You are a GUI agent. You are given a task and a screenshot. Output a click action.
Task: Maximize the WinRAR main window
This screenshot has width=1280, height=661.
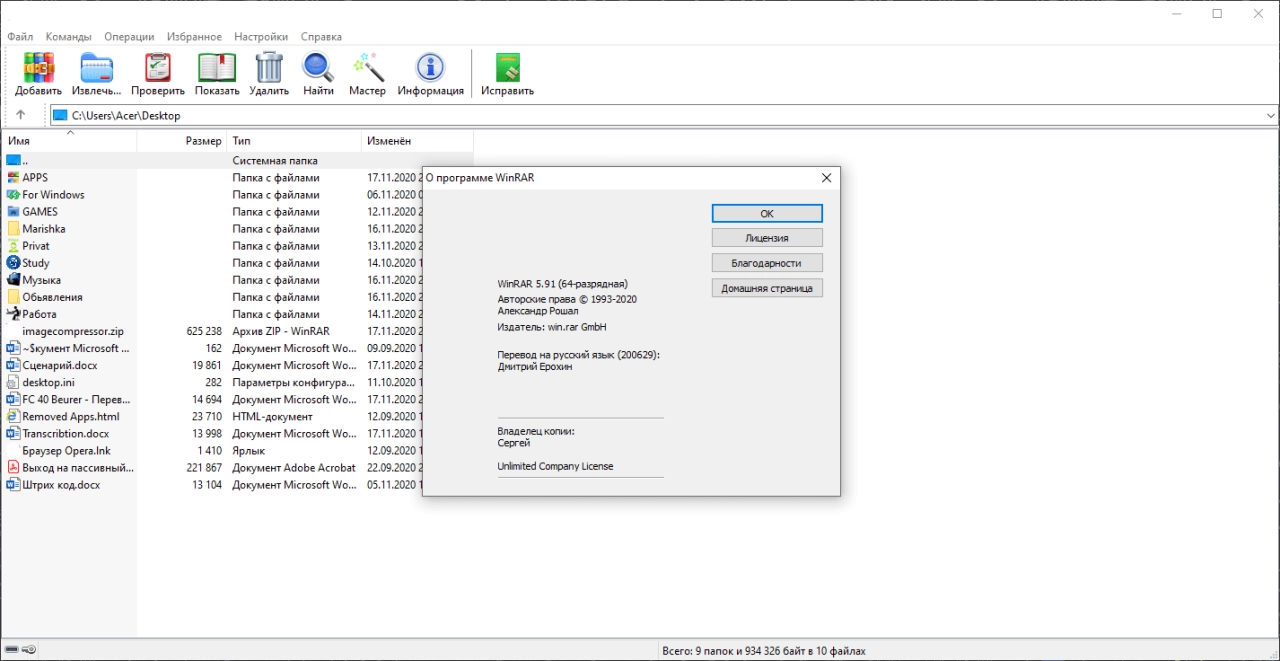click(x=1217, y=13)
